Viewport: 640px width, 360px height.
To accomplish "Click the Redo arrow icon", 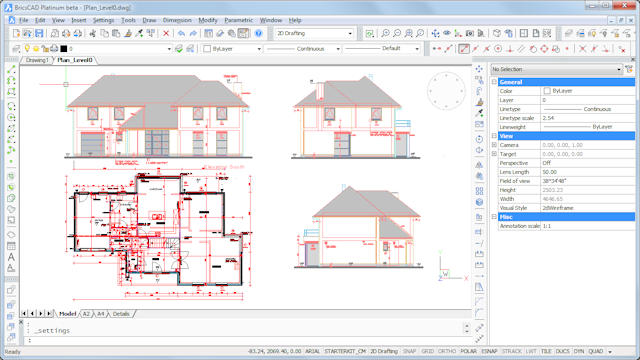I will (193, 33).
